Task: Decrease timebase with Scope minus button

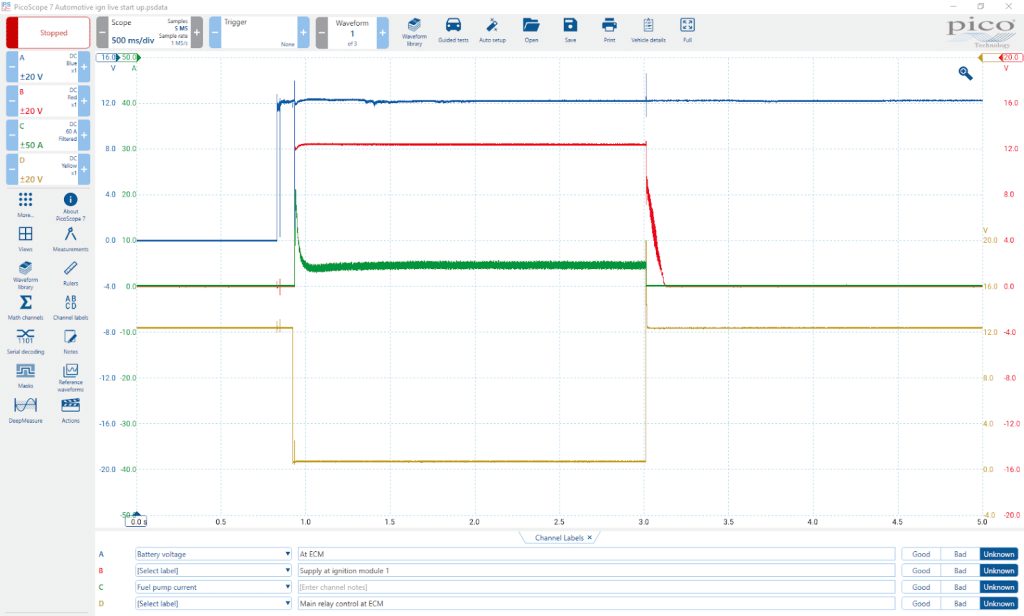Action: (103, 32)
